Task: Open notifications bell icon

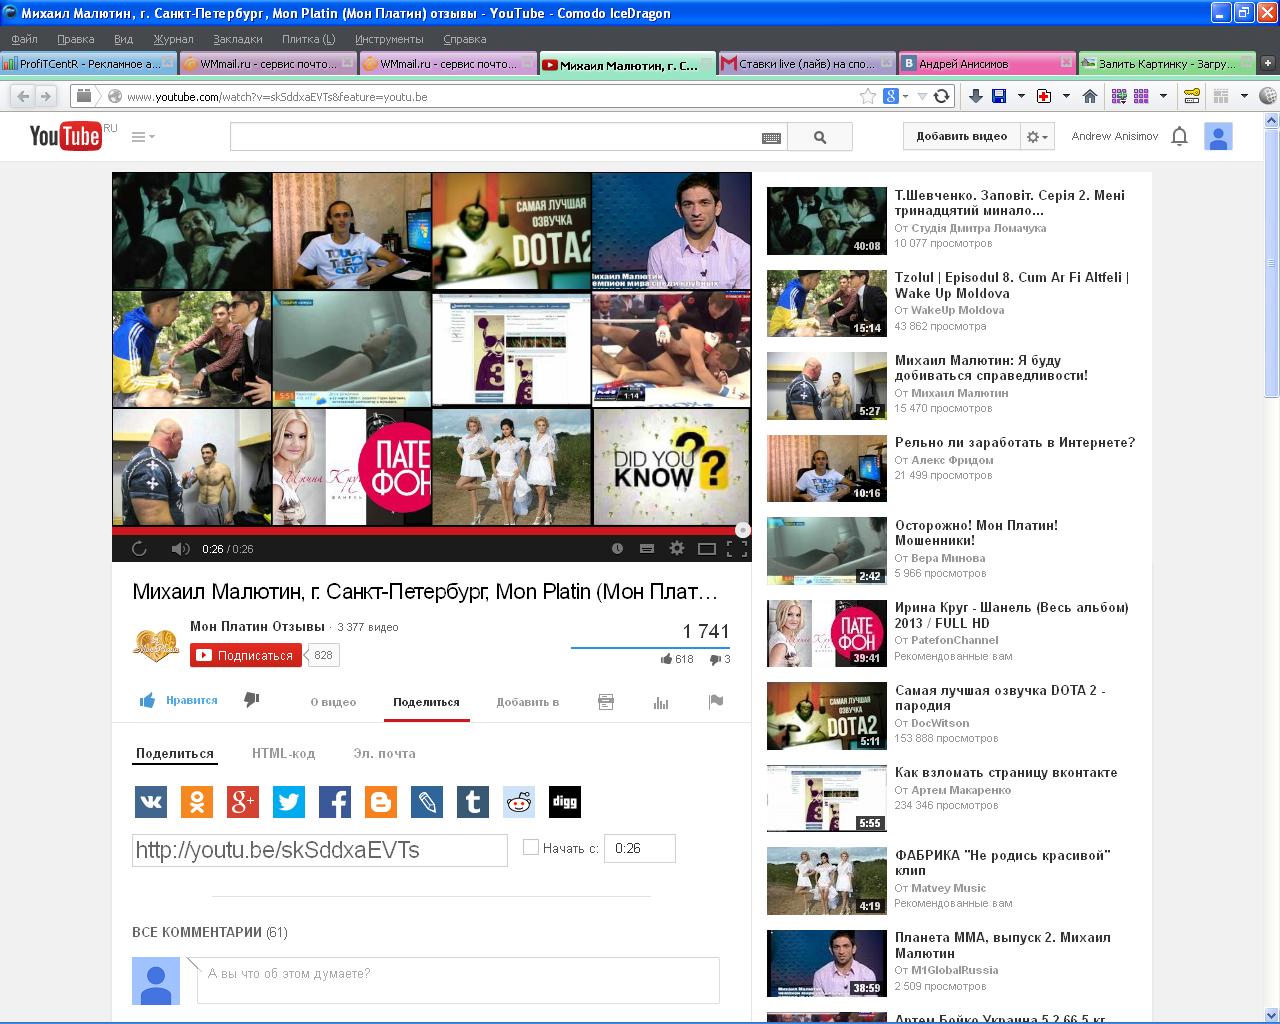Action: [x=1180, y=136]
